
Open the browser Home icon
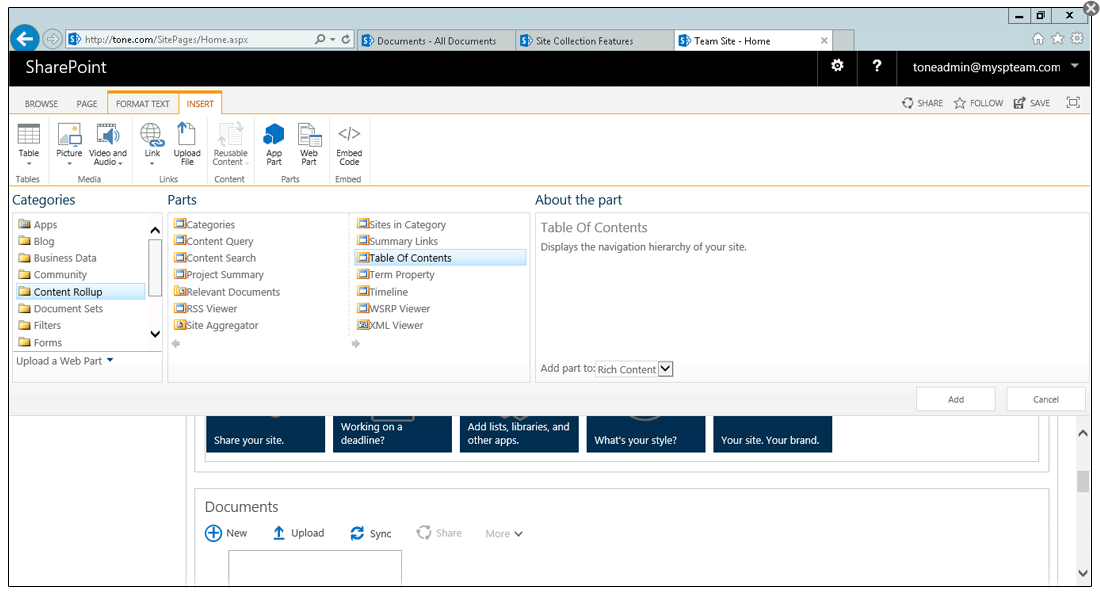point(1038,39)
